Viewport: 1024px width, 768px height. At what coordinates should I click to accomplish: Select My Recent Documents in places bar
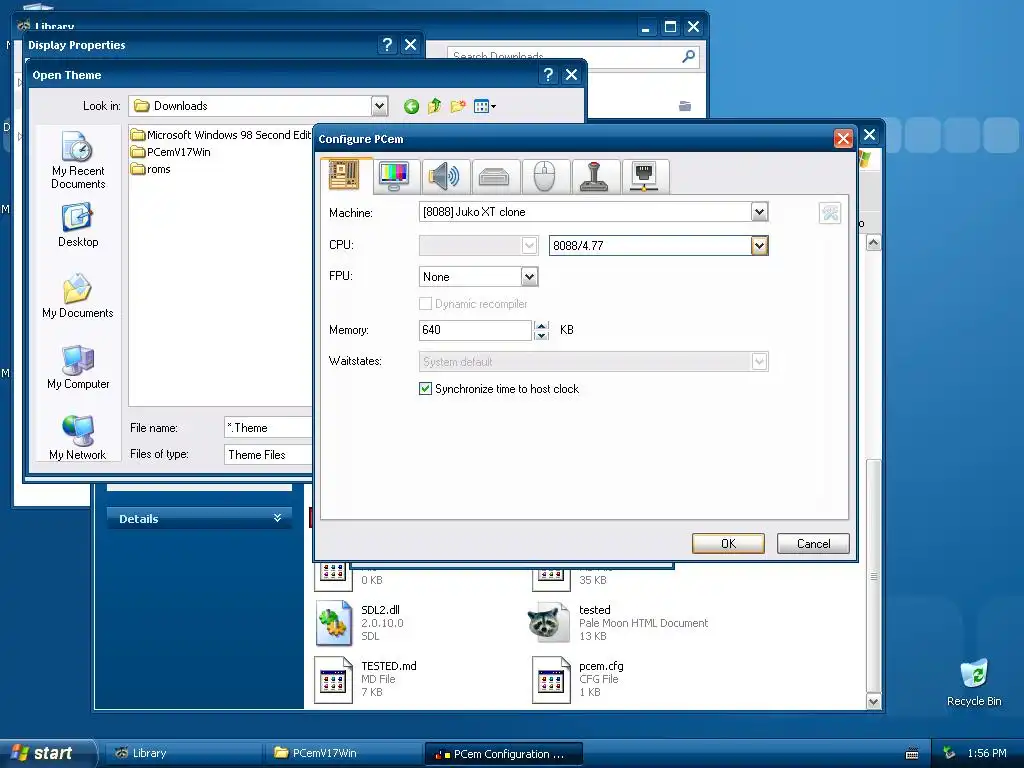coord(78,160)
